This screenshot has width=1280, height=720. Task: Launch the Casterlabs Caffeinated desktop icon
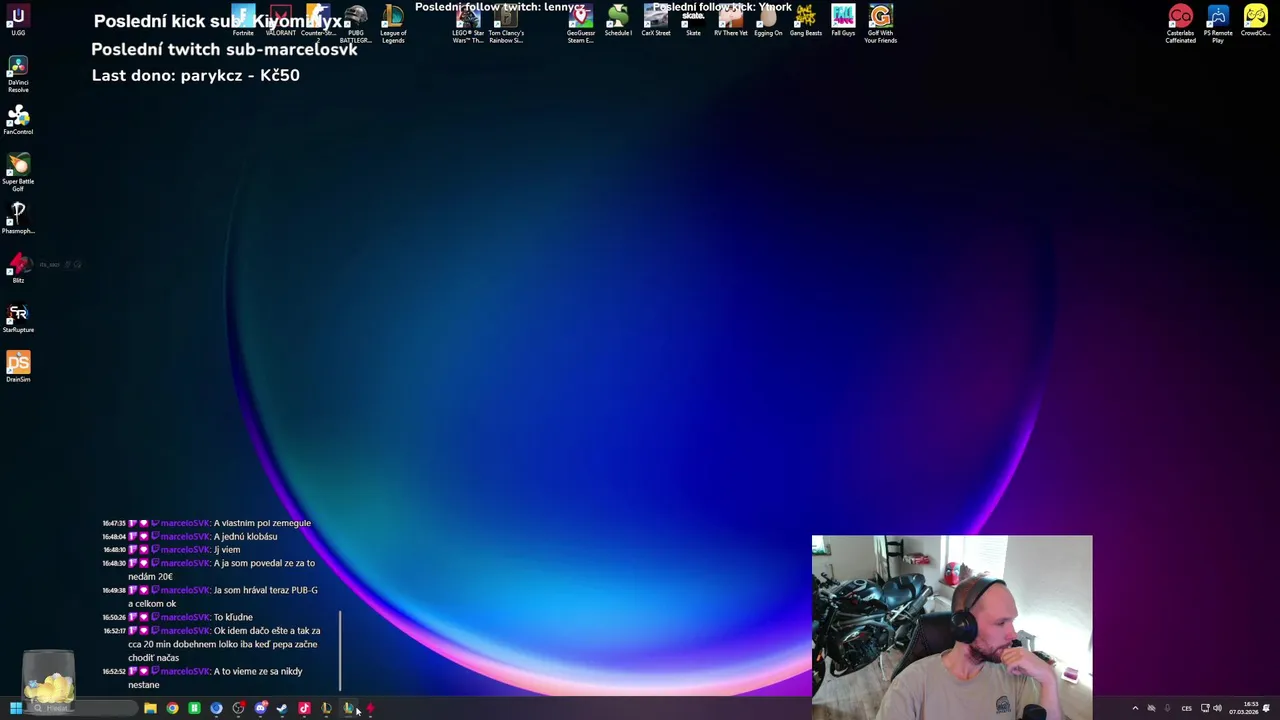pos(1181,23)
